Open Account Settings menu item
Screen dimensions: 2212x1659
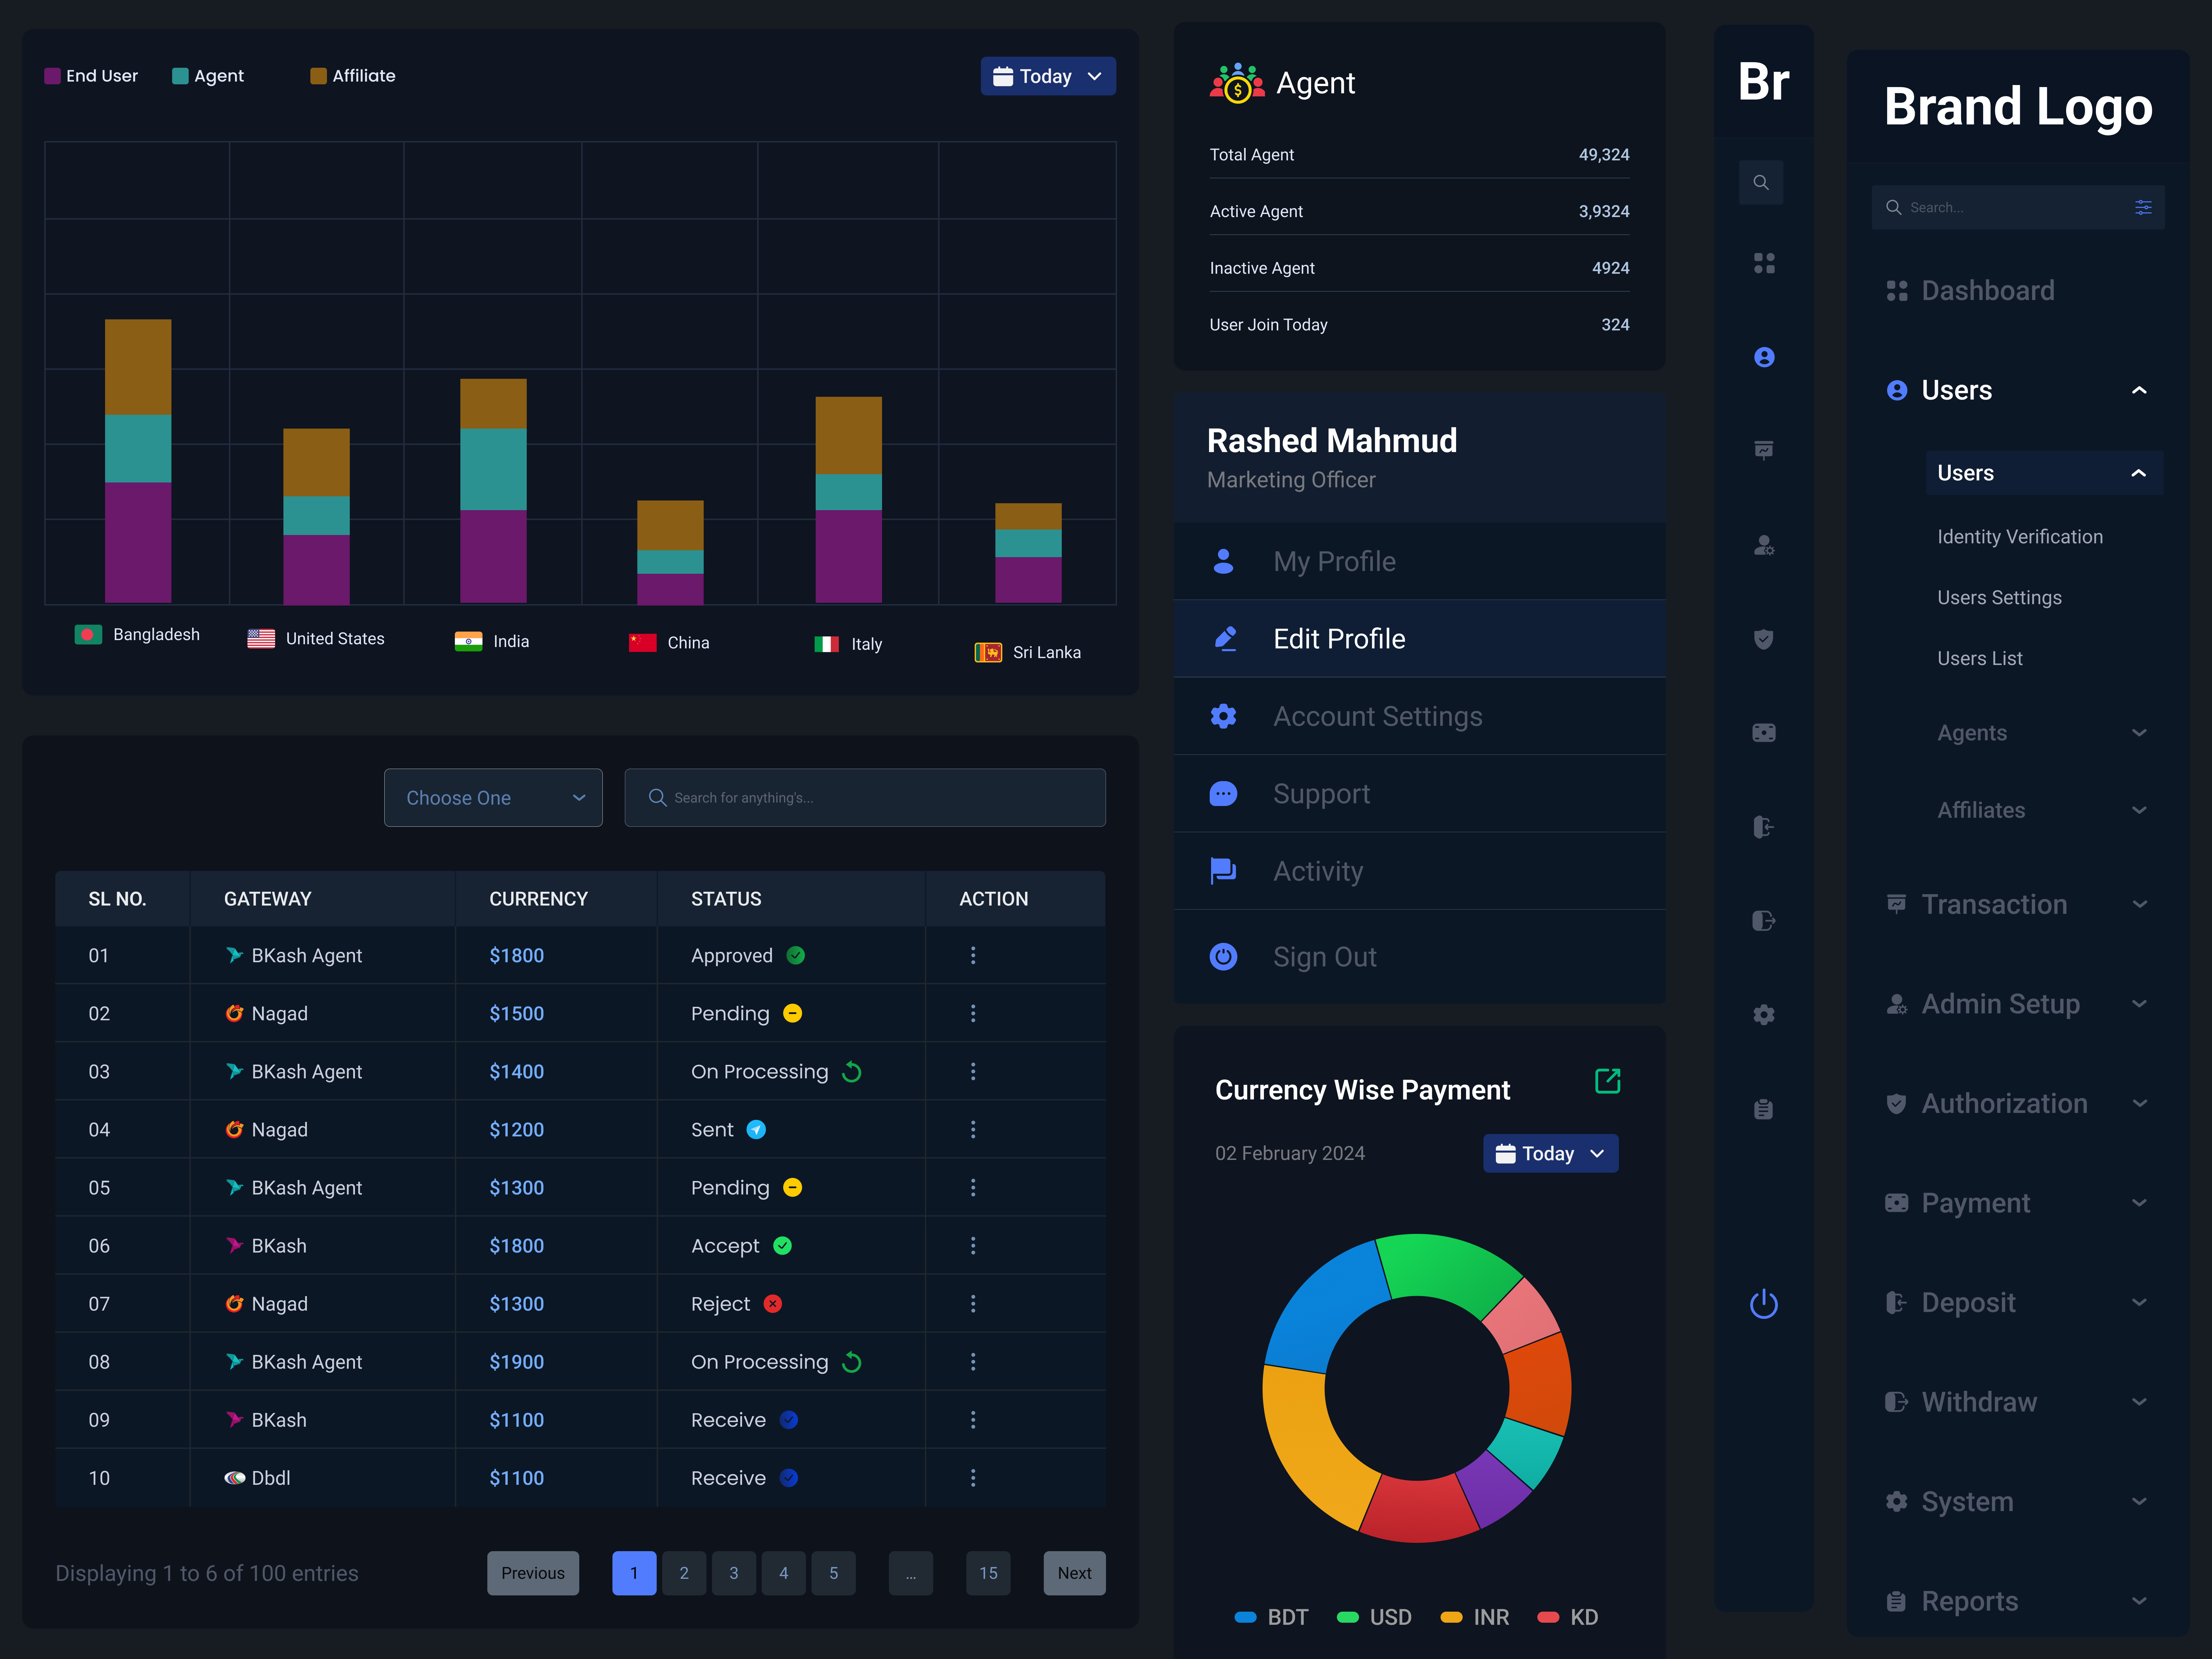[1419, 716]
